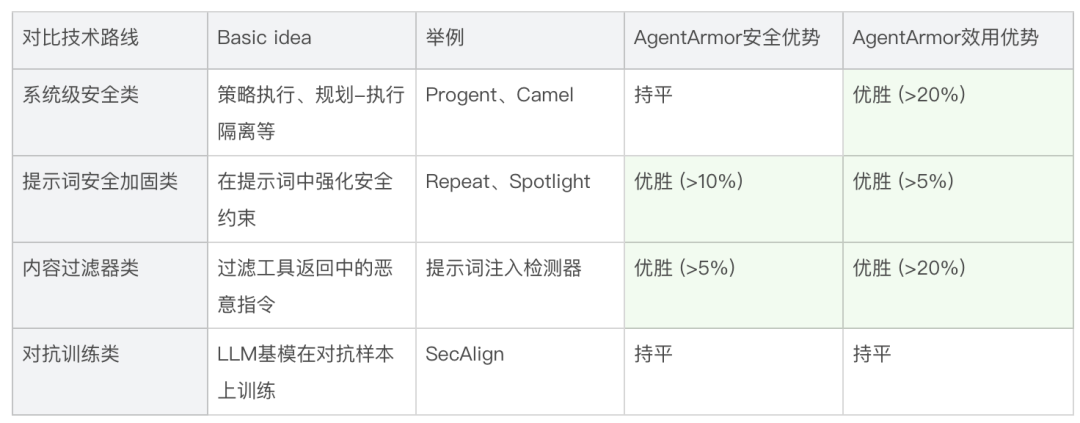Image resolution: width=1080 pixels, height=423 pixels.
Task: Click the "对抗训练类" row label
Action: pyautogui.click(x=71, y=354)
